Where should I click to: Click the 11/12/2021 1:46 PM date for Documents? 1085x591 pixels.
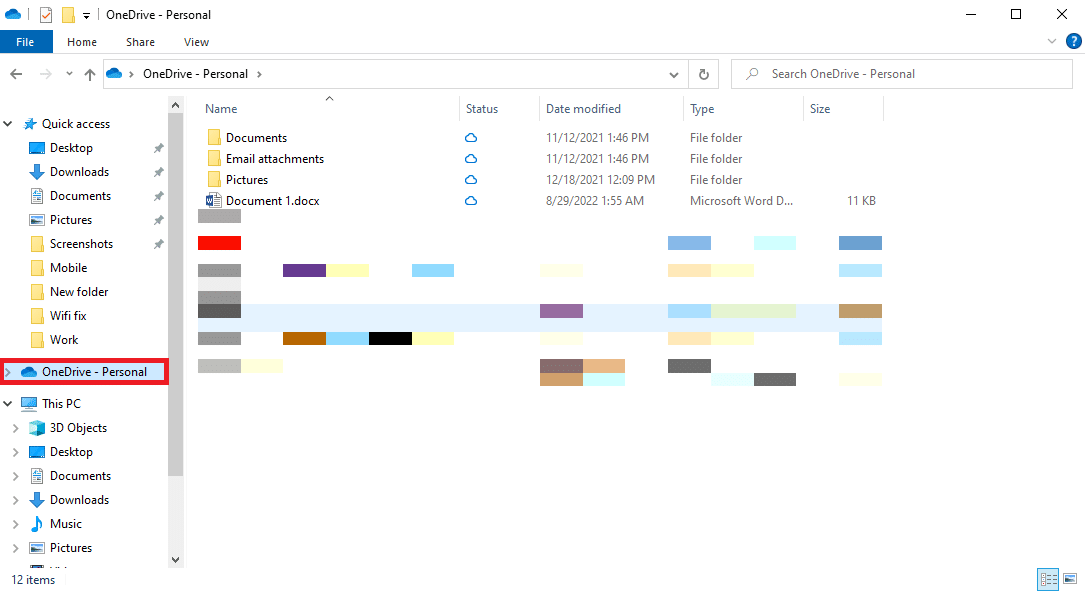597,138
